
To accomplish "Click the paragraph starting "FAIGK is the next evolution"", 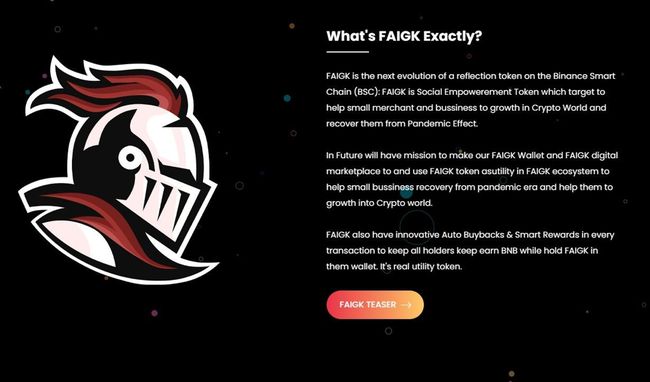I will click(471, 100).
